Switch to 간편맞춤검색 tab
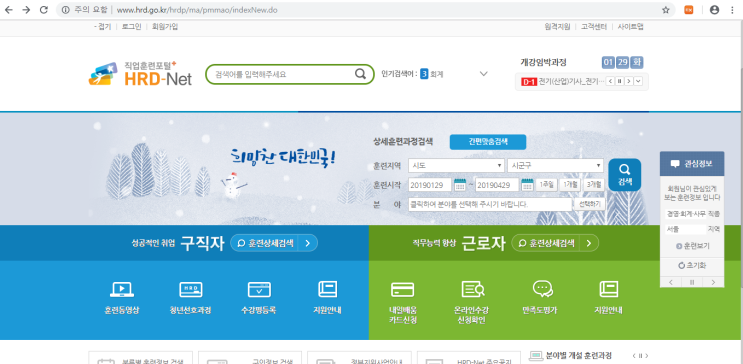 pyautogui.click(x=488, y=142)
